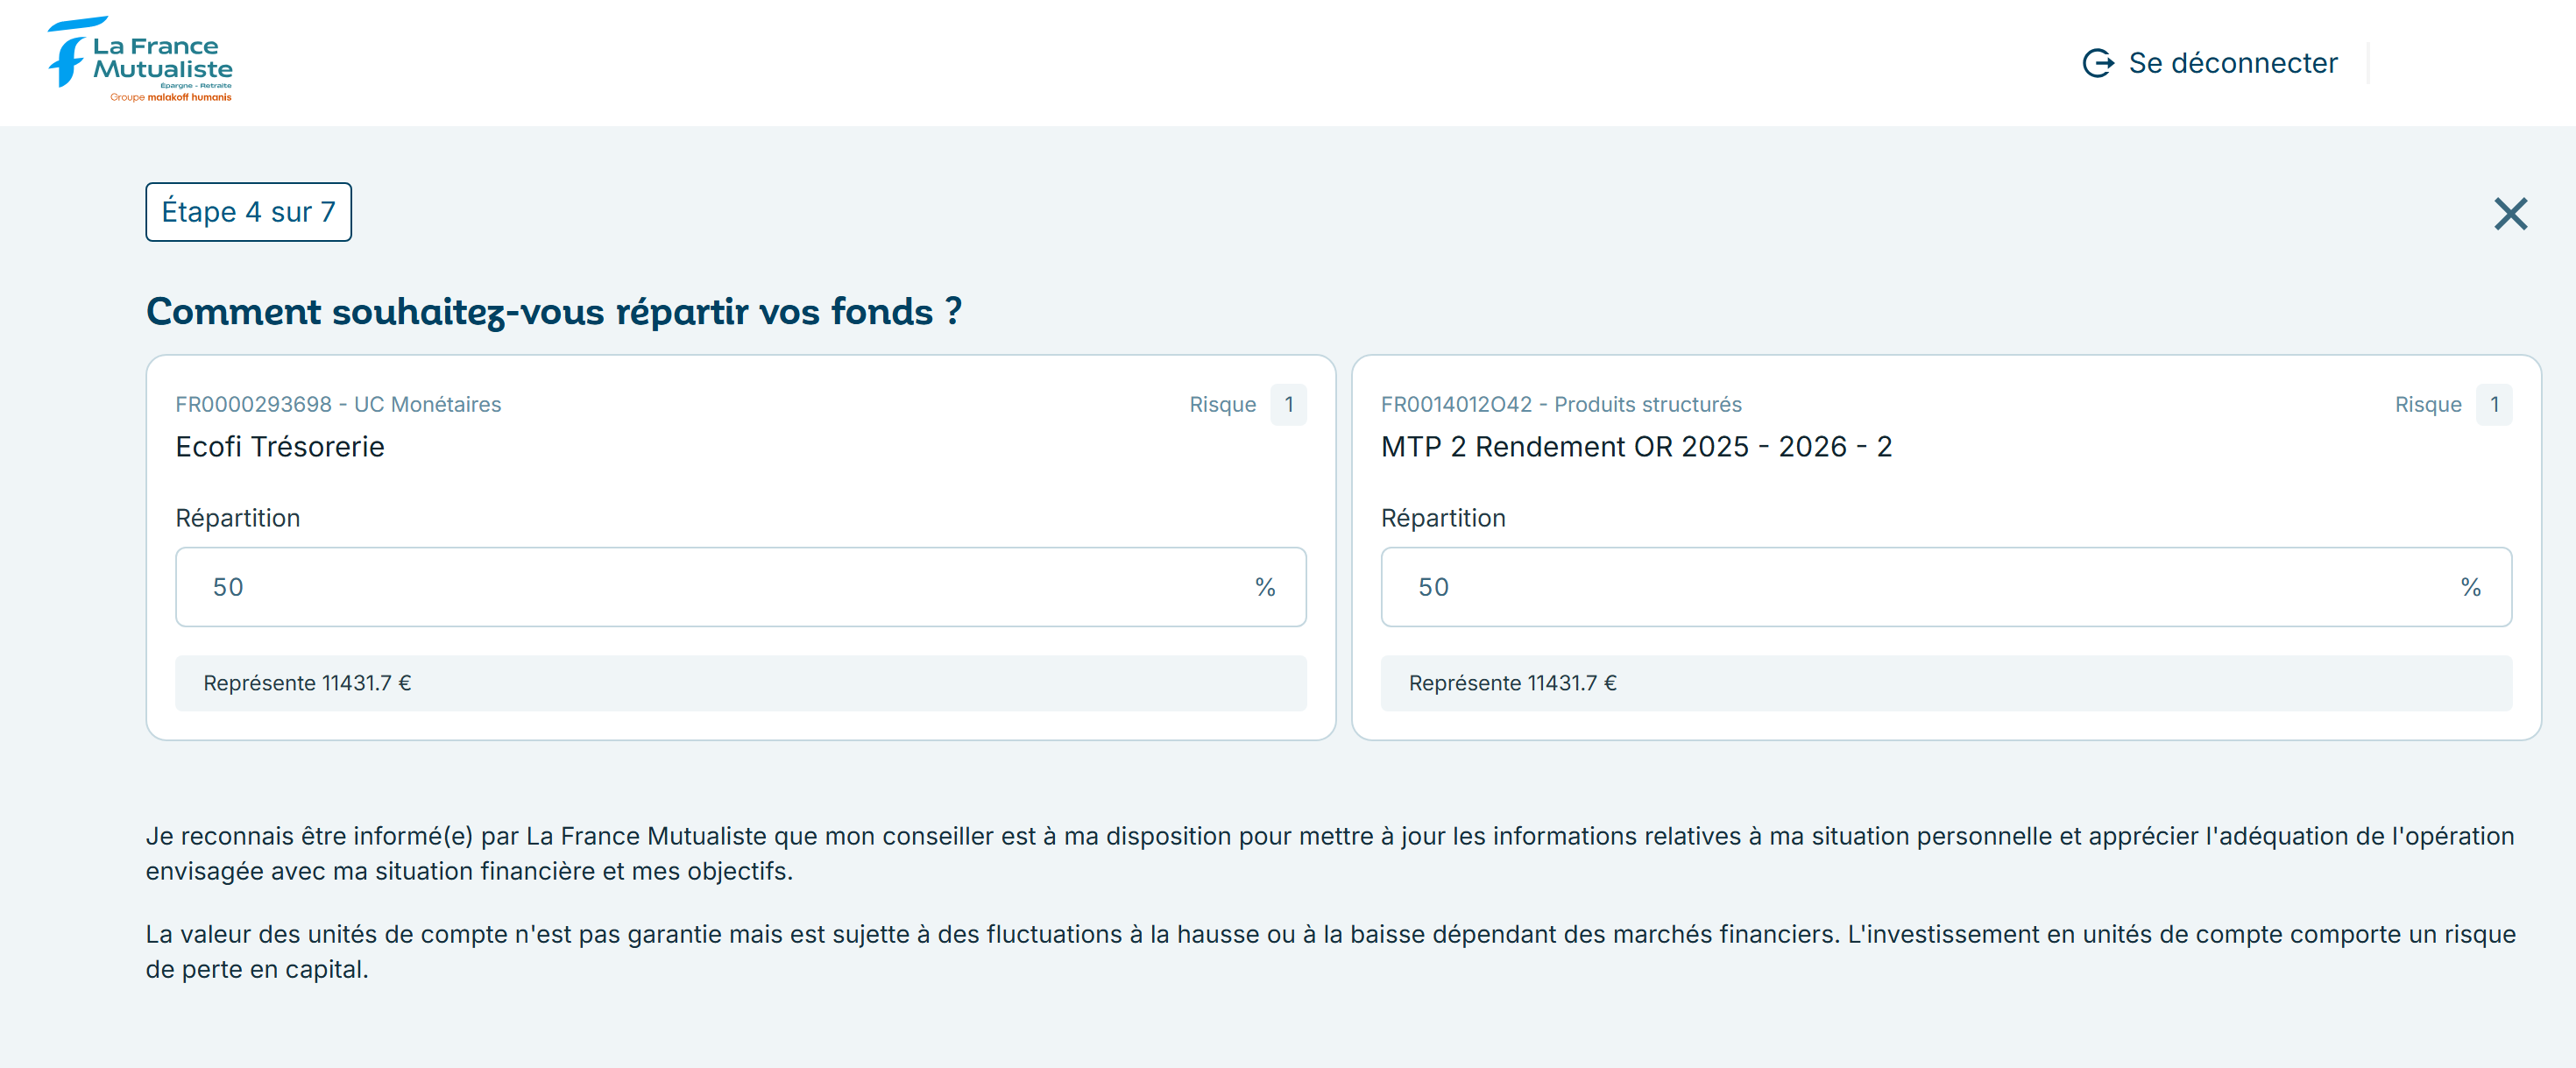
Task: Click the percent symbol in MTP 2 field
Action: (x=2470, y=588)
